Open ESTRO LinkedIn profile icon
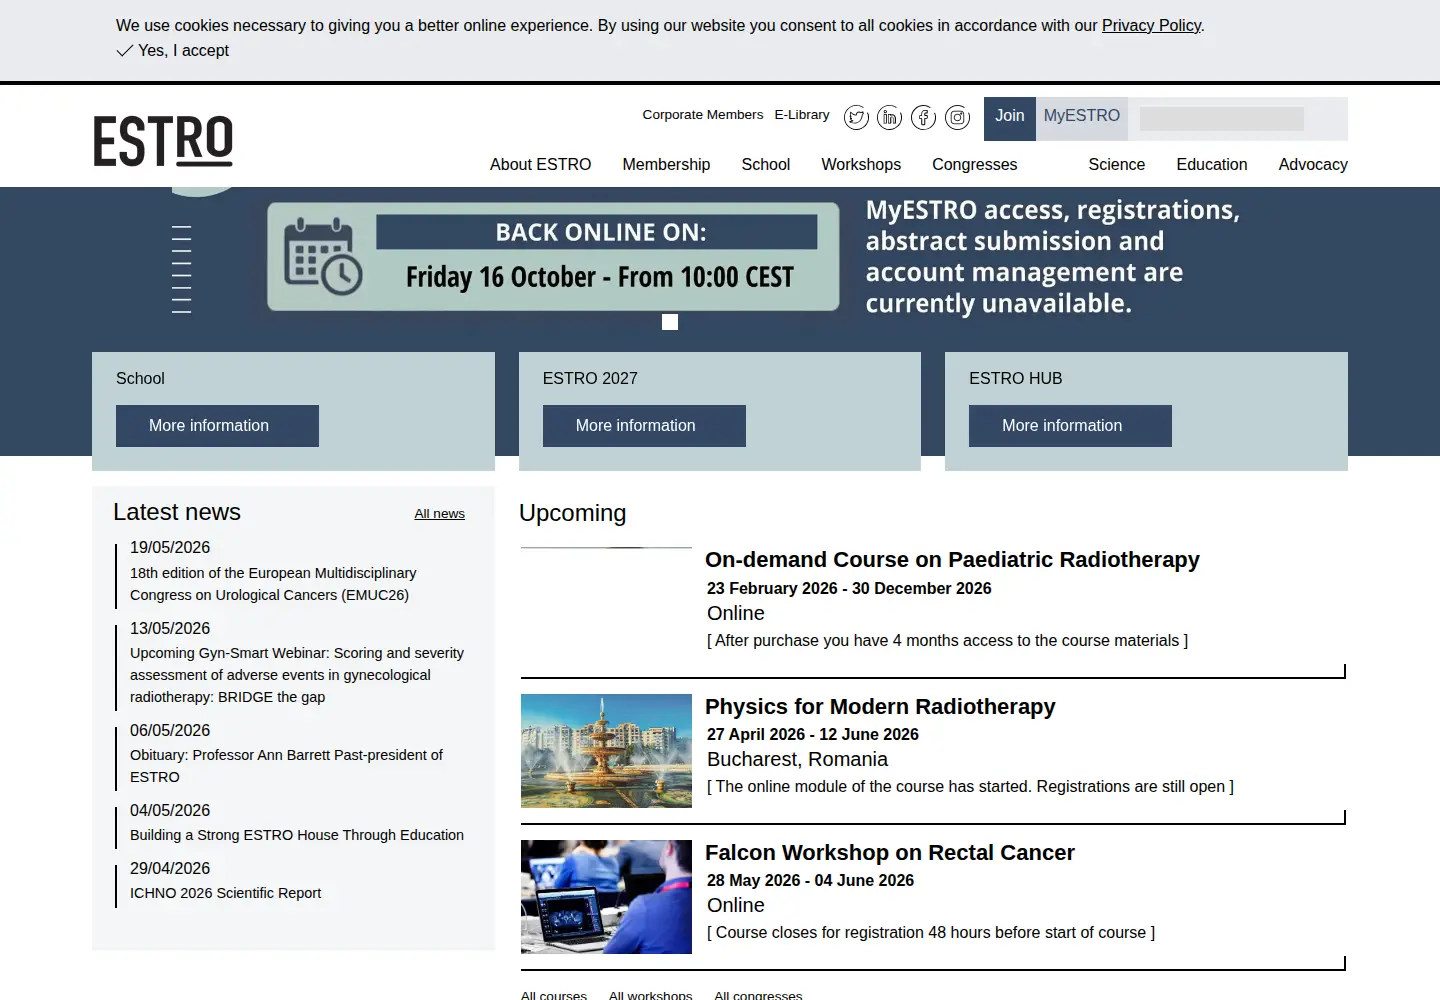The image size is (1440, 1000). (x=890, y=118)
